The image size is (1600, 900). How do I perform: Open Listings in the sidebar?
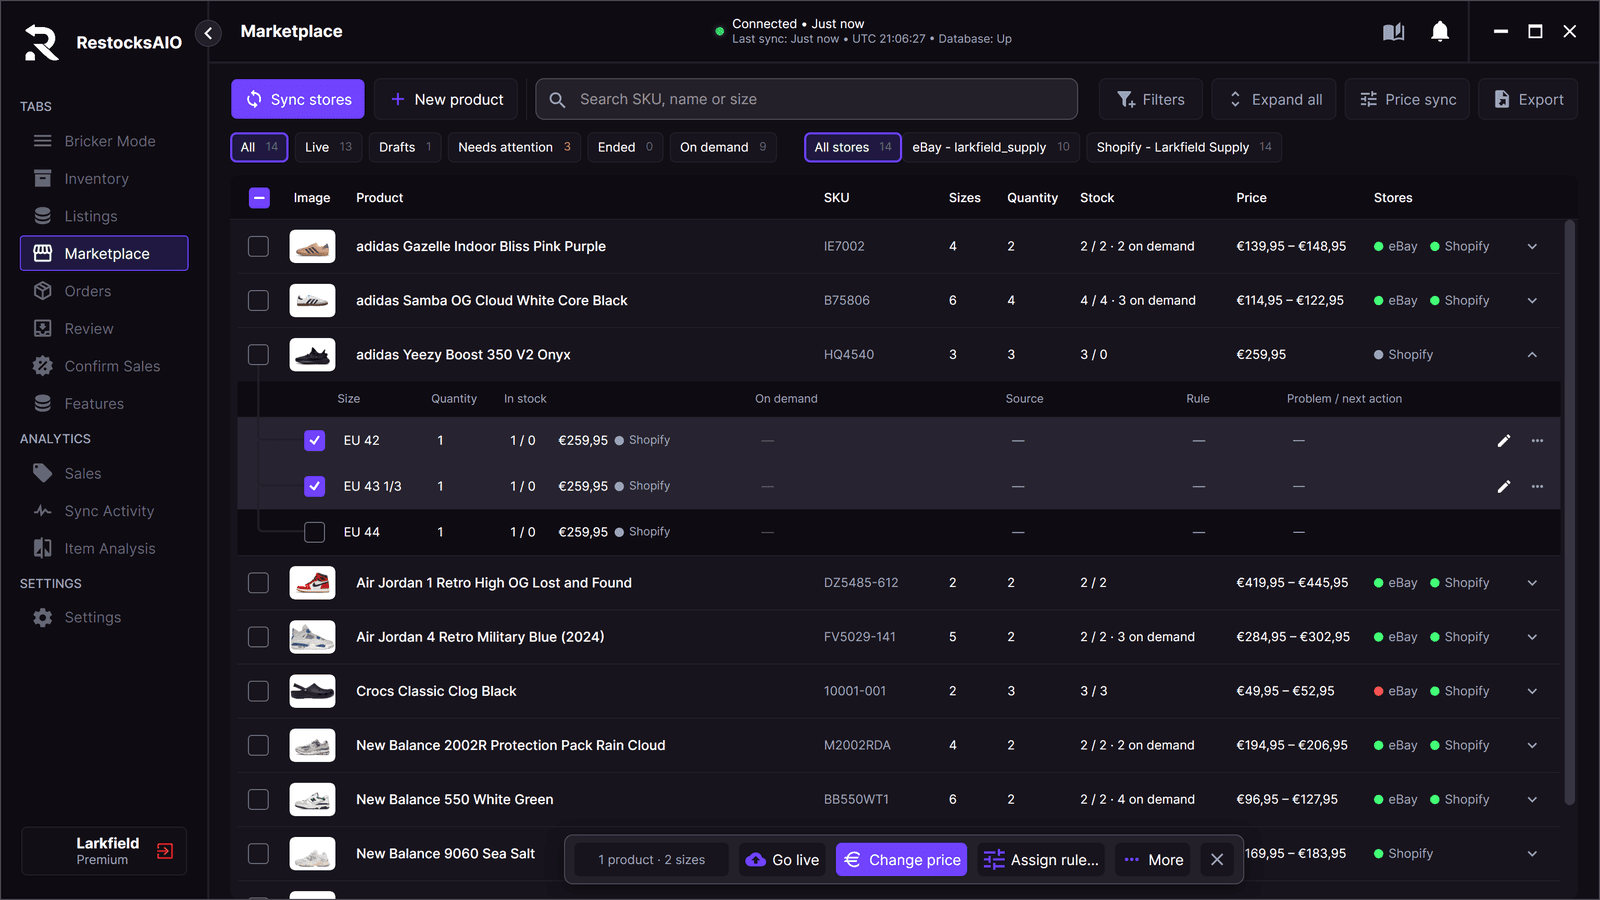tap(104, 216)
